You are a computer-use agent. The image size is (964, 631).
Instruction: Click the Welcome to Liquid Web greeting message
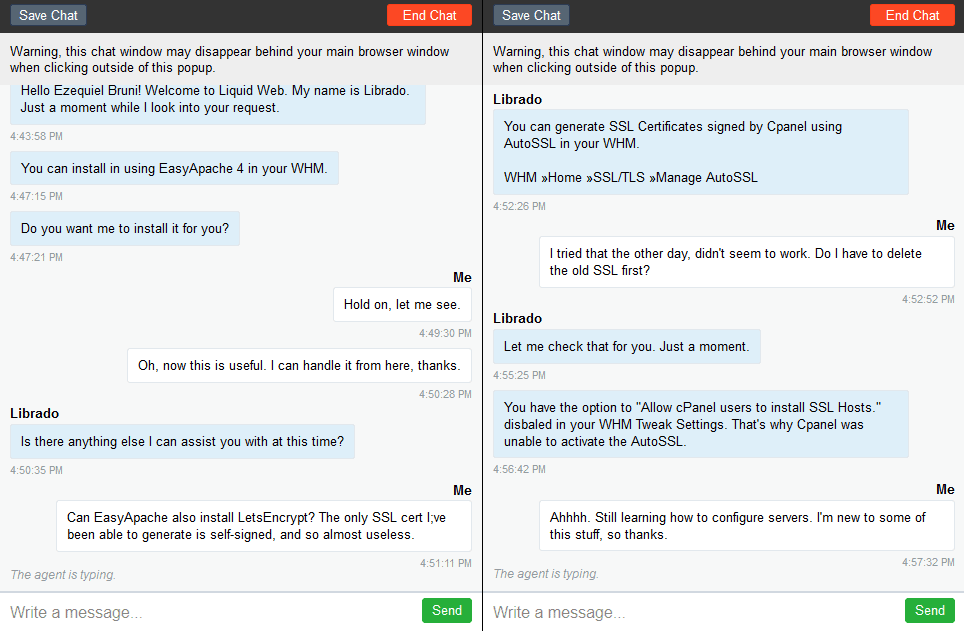(x=218, y=103)
